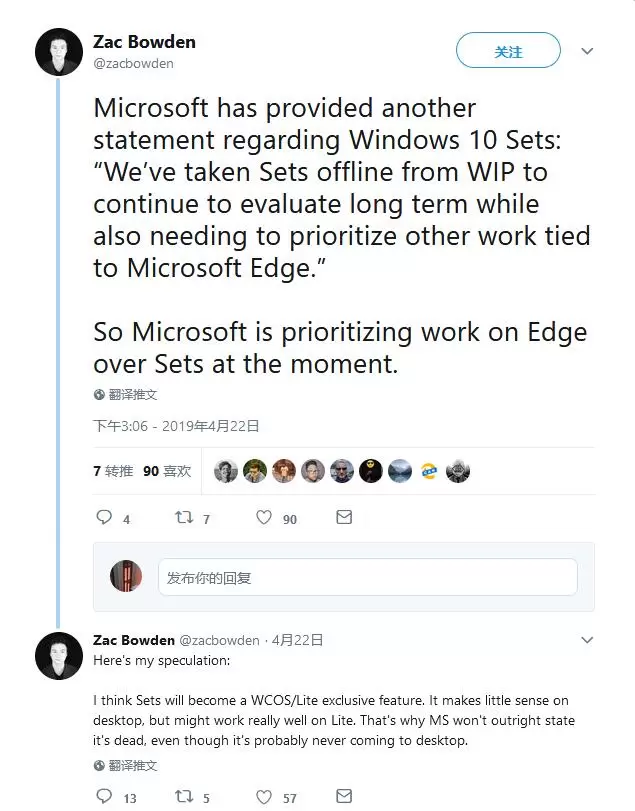Like the speculation tweet with 57 likes
Screen dimensions: 635x811
264,797
